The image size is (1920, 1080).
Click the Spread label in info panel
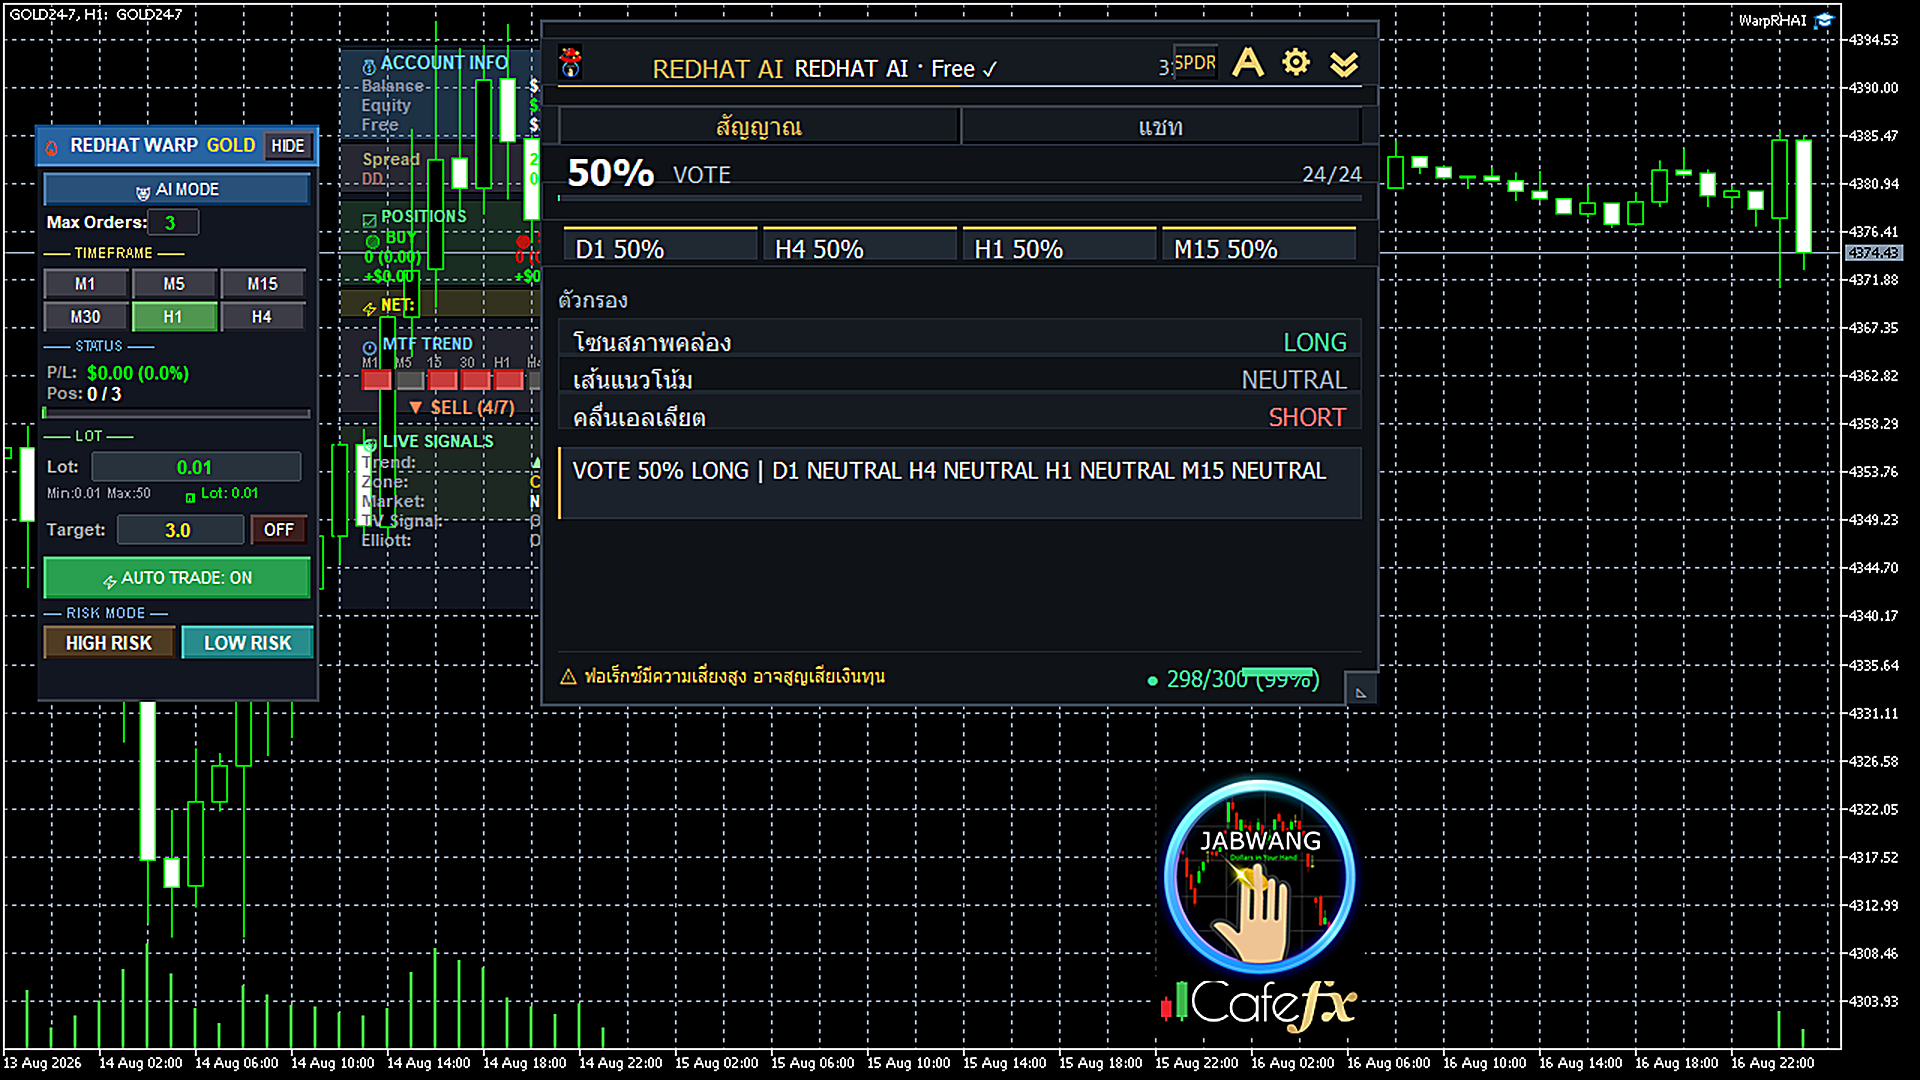coord(391,159)
